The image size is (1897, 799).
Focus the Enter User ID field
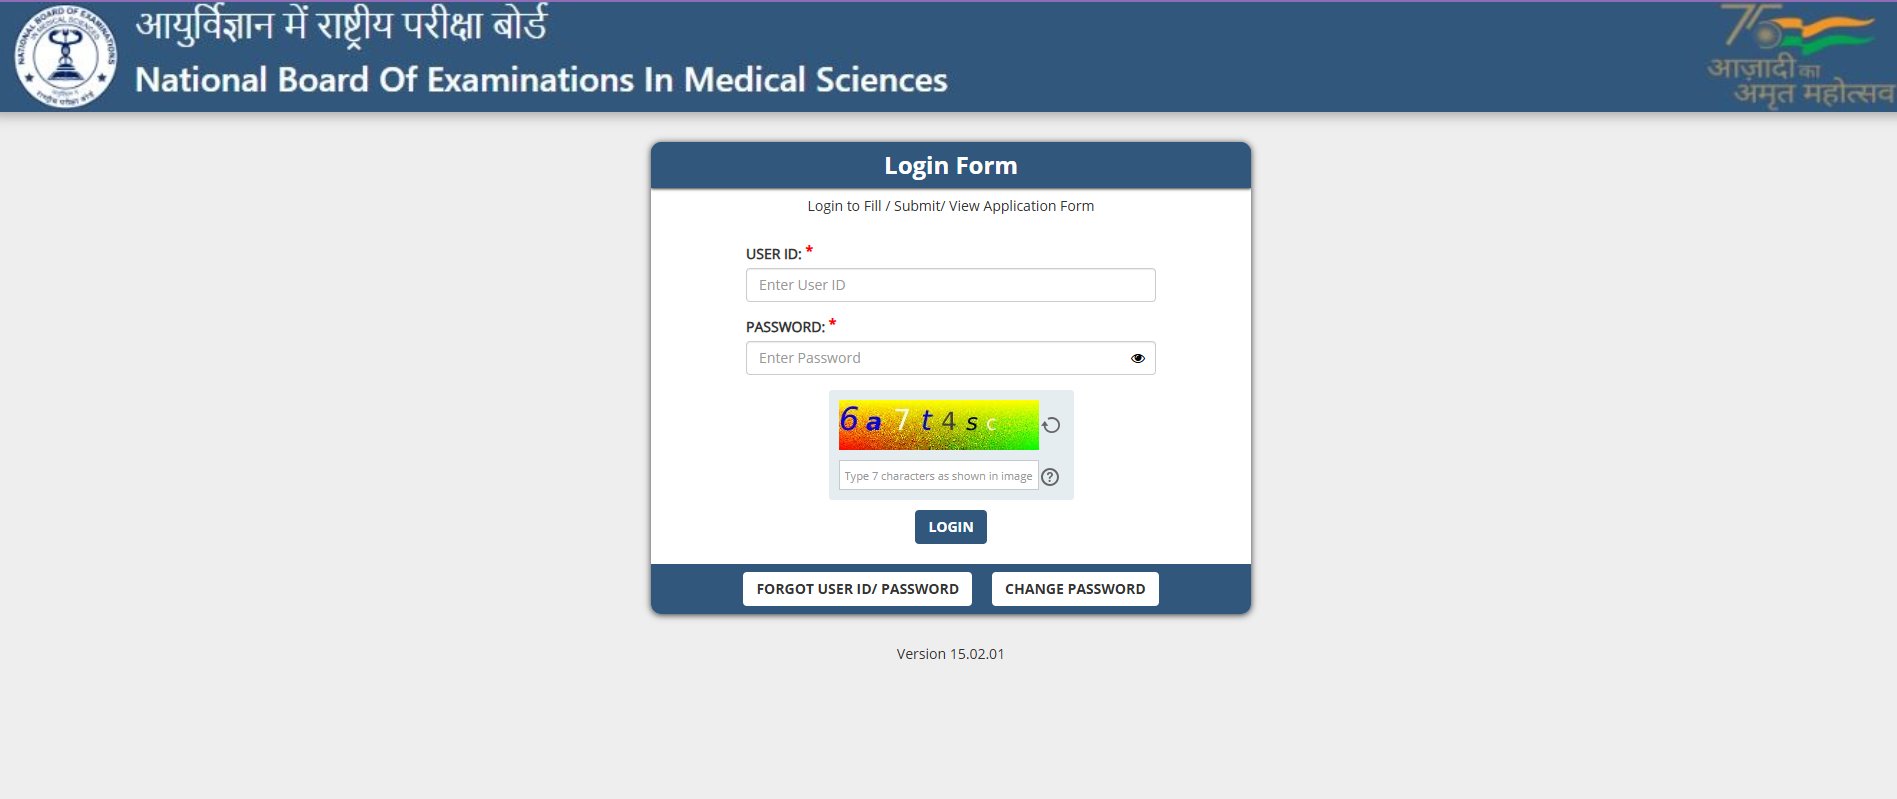click(x=950, y=285)
